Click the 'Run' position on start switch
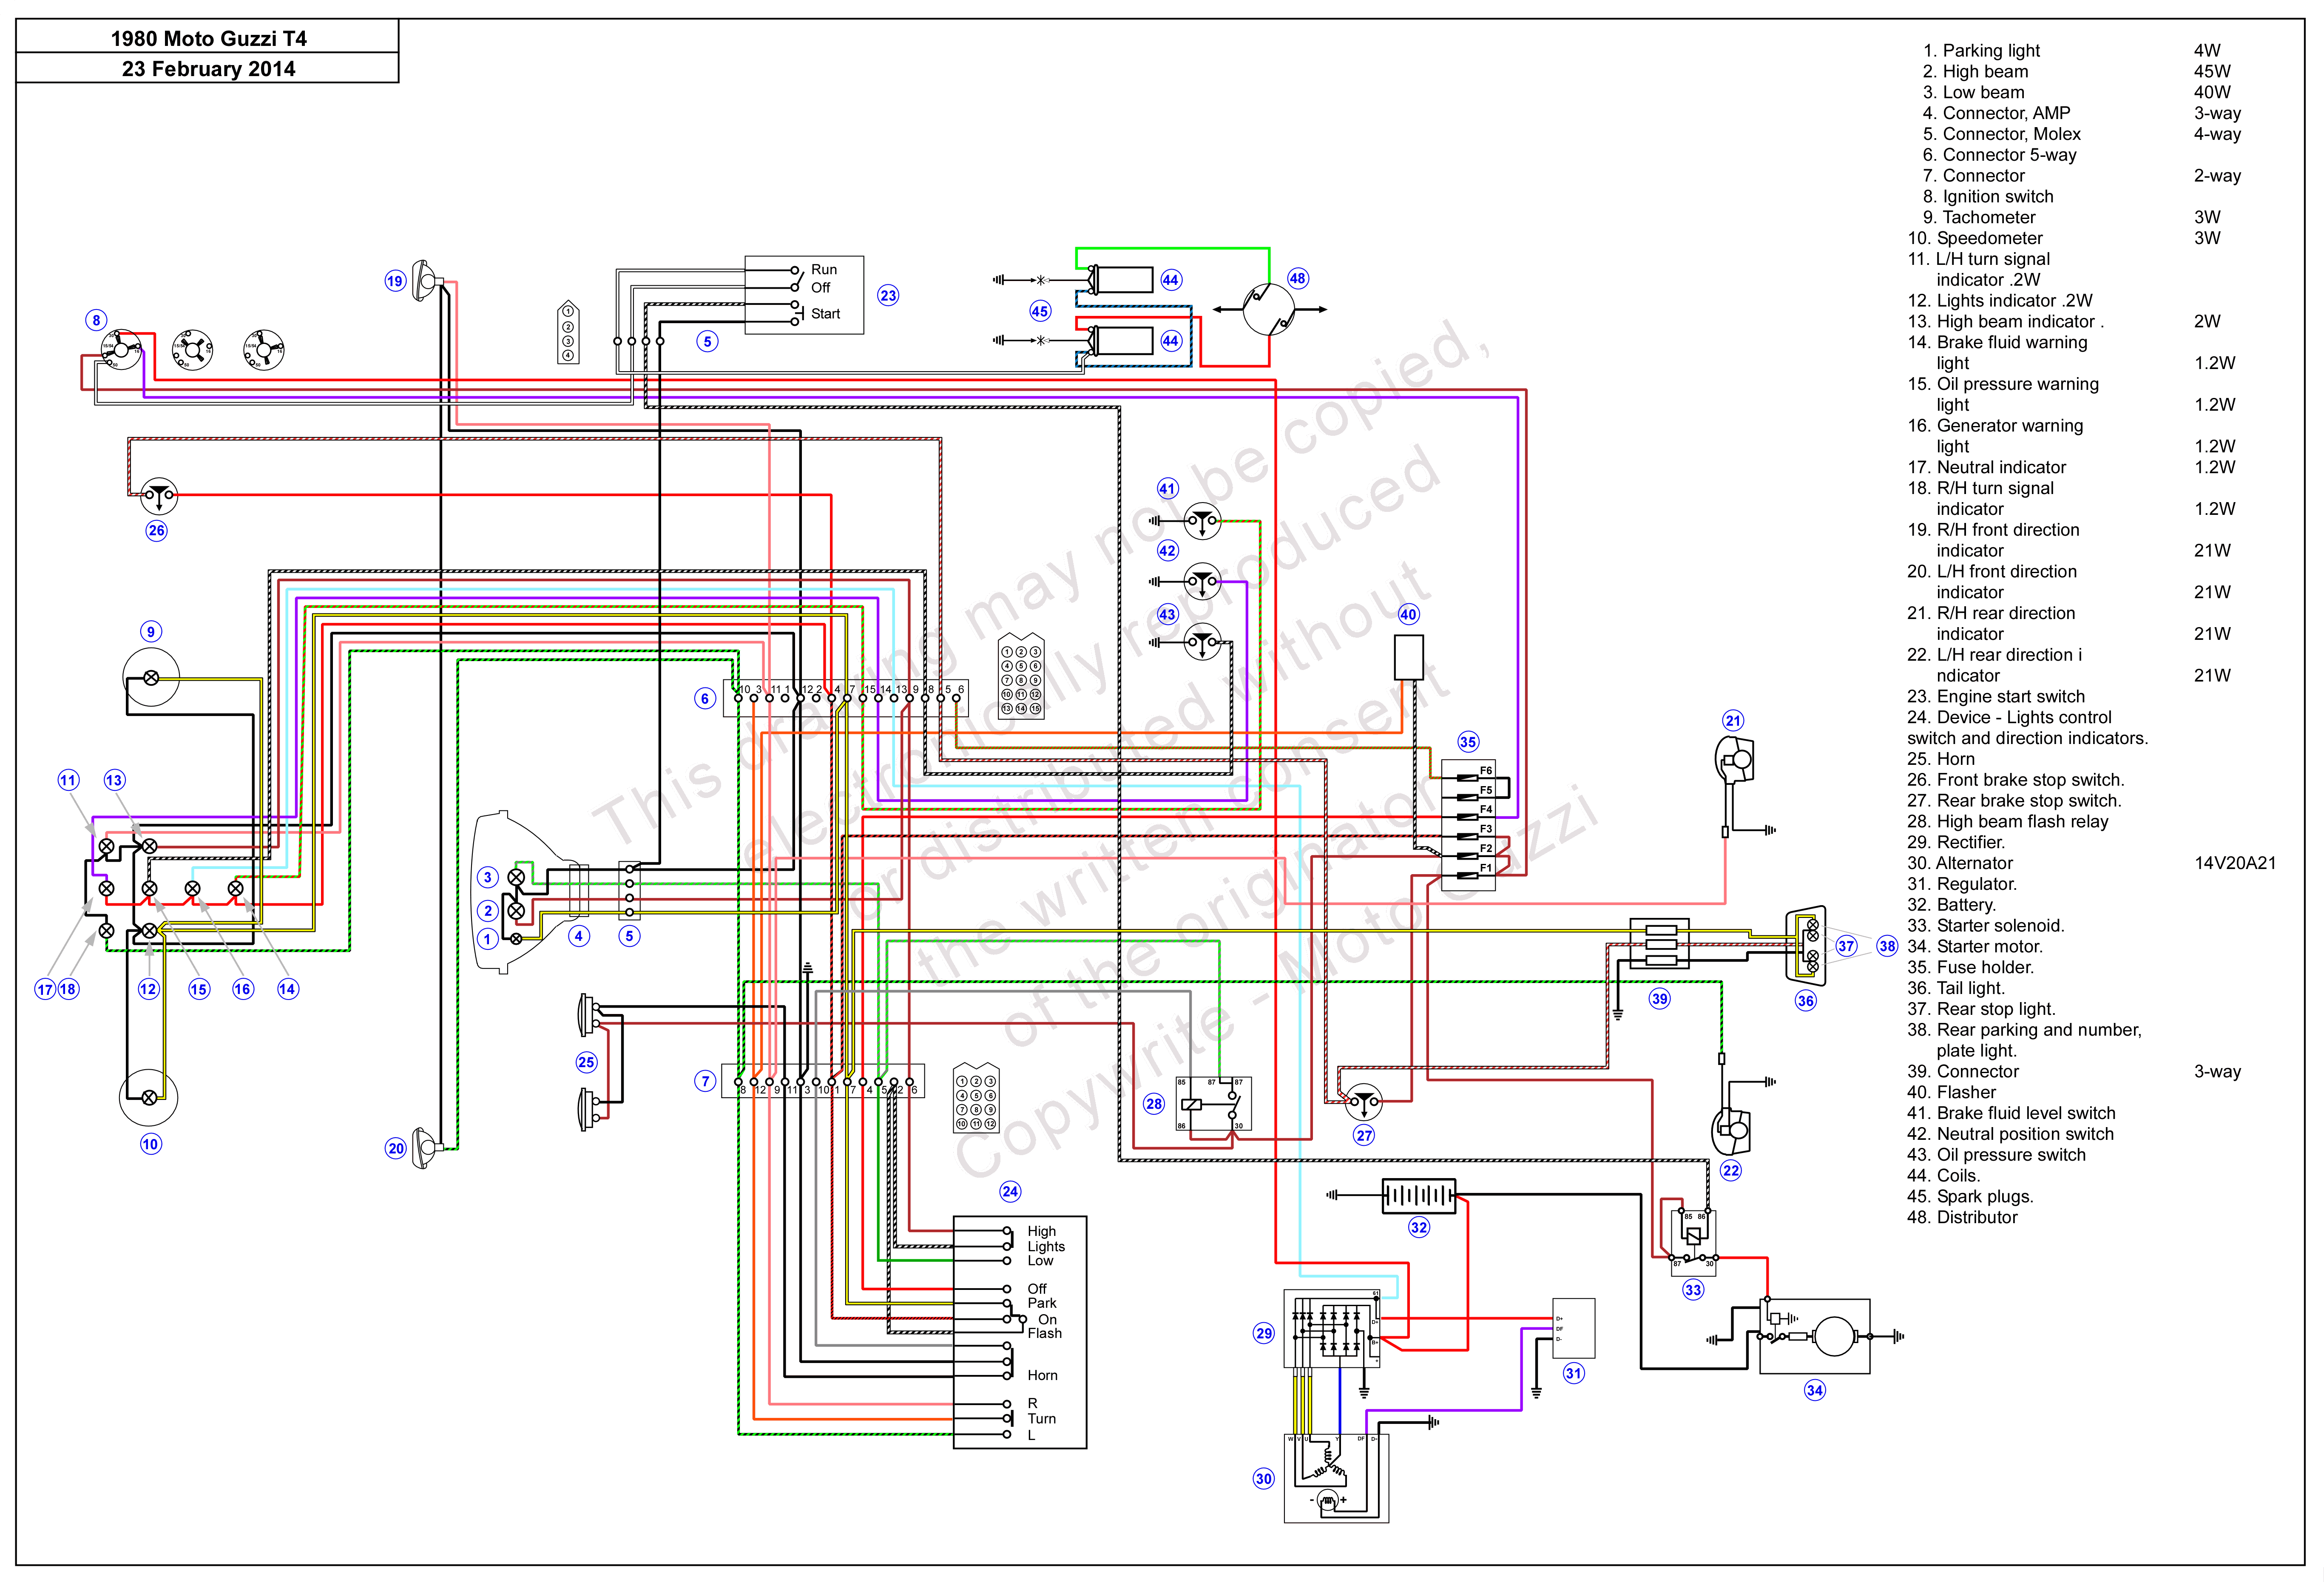The height and width of the screenshot is (1582, 2324). coord(824,269)
